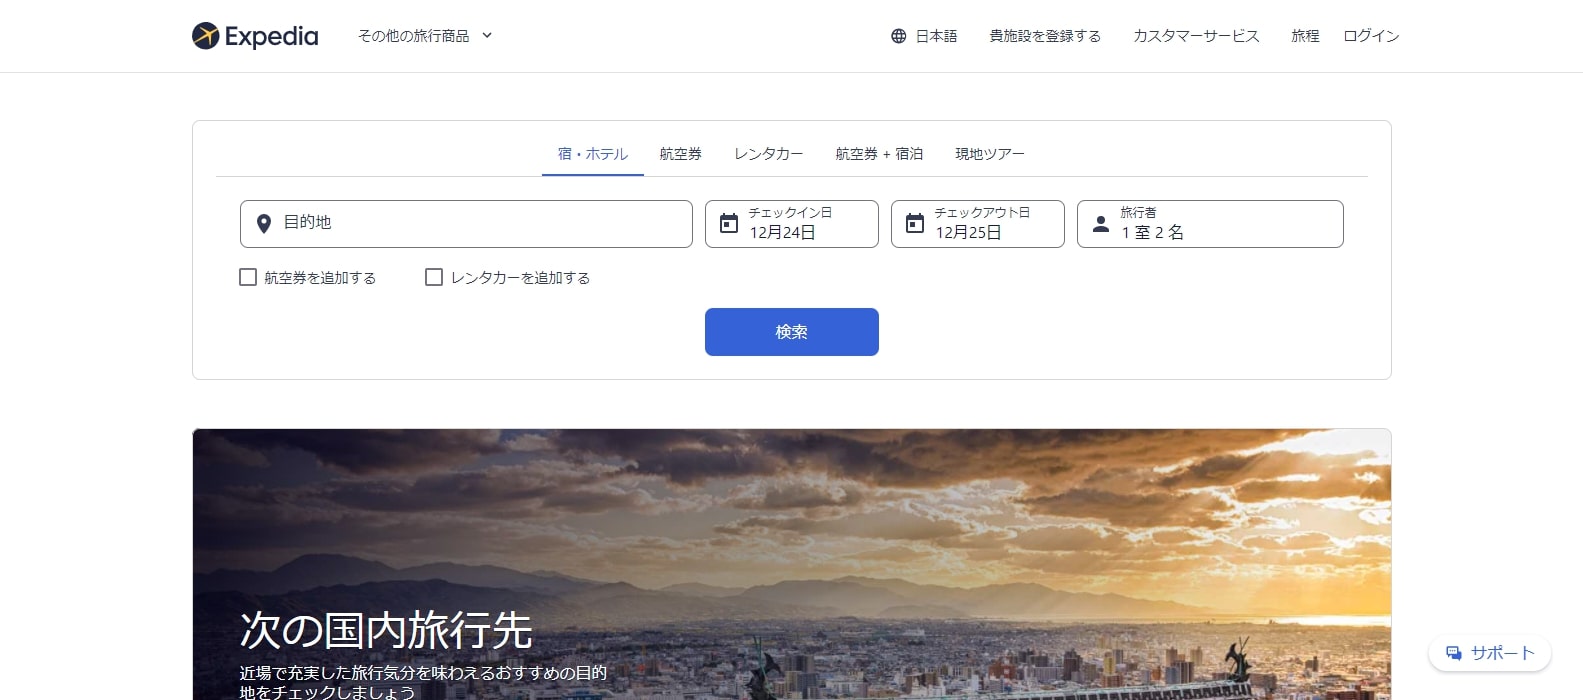
Task: Switch to the 航空券 tab
Action: [x=680, y=154]
